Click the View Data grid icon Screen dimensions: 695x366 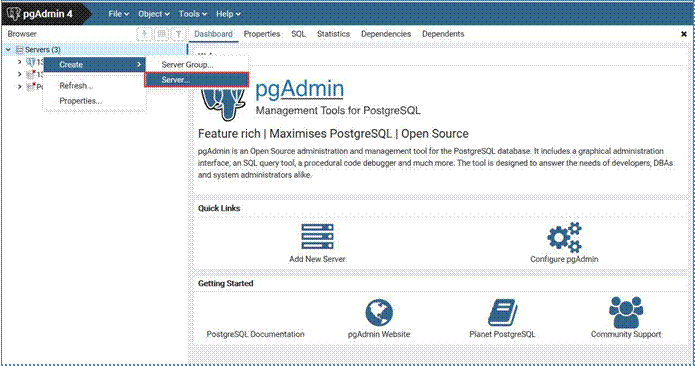[161, 34]
